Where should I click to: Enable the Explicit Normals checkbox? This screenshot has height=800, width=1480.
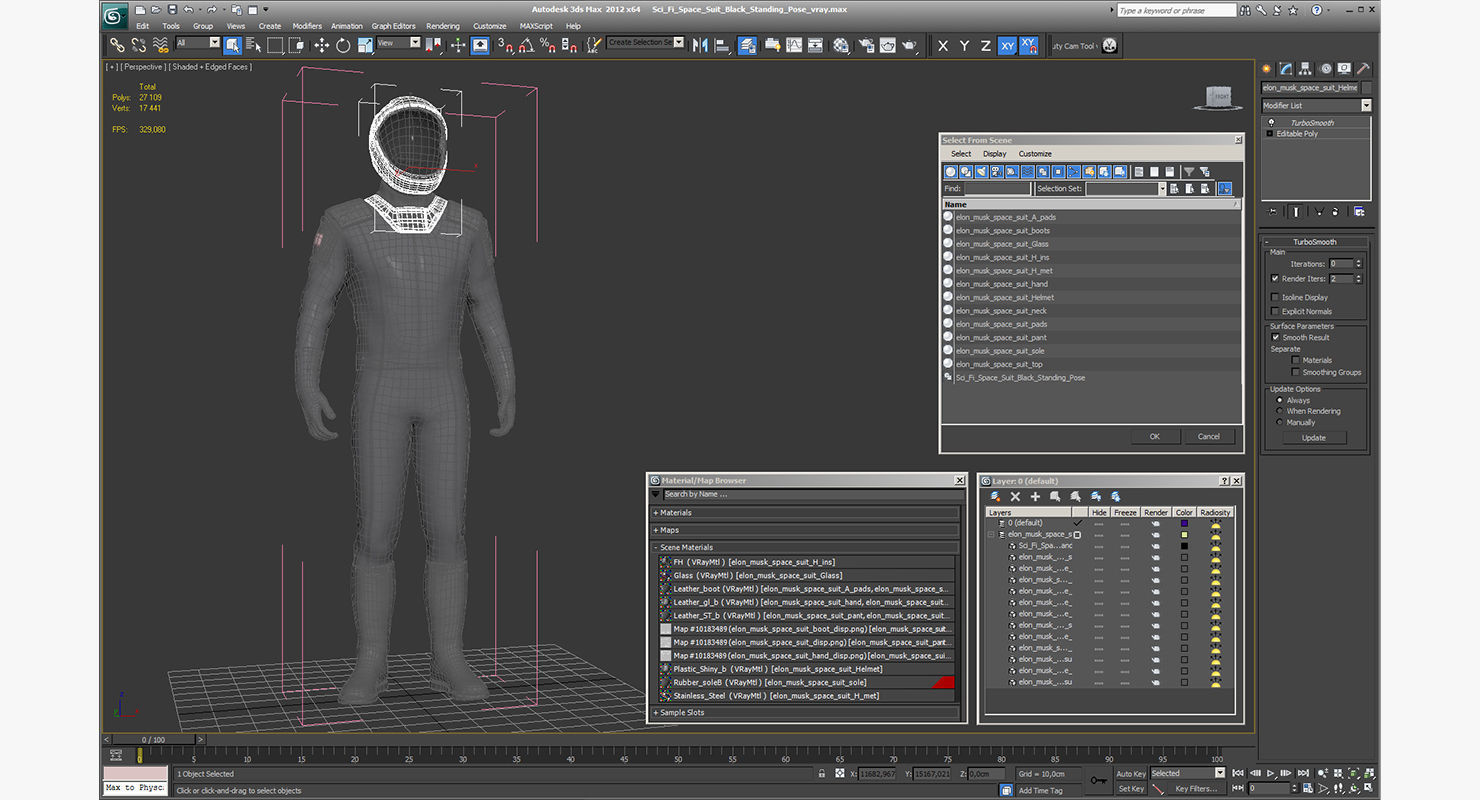(x=1274, y=311)
